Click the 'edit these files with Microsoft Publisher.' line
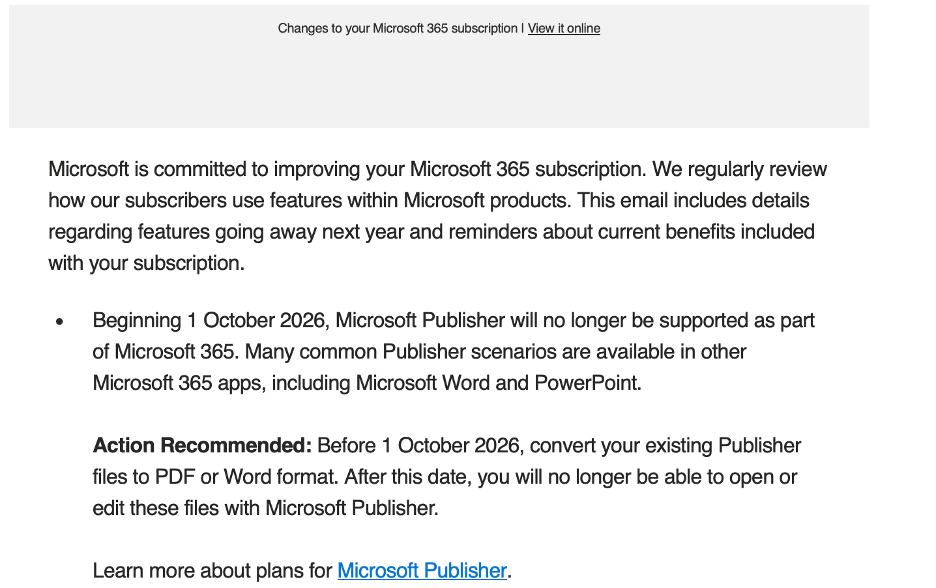 [x=266, y=508]
